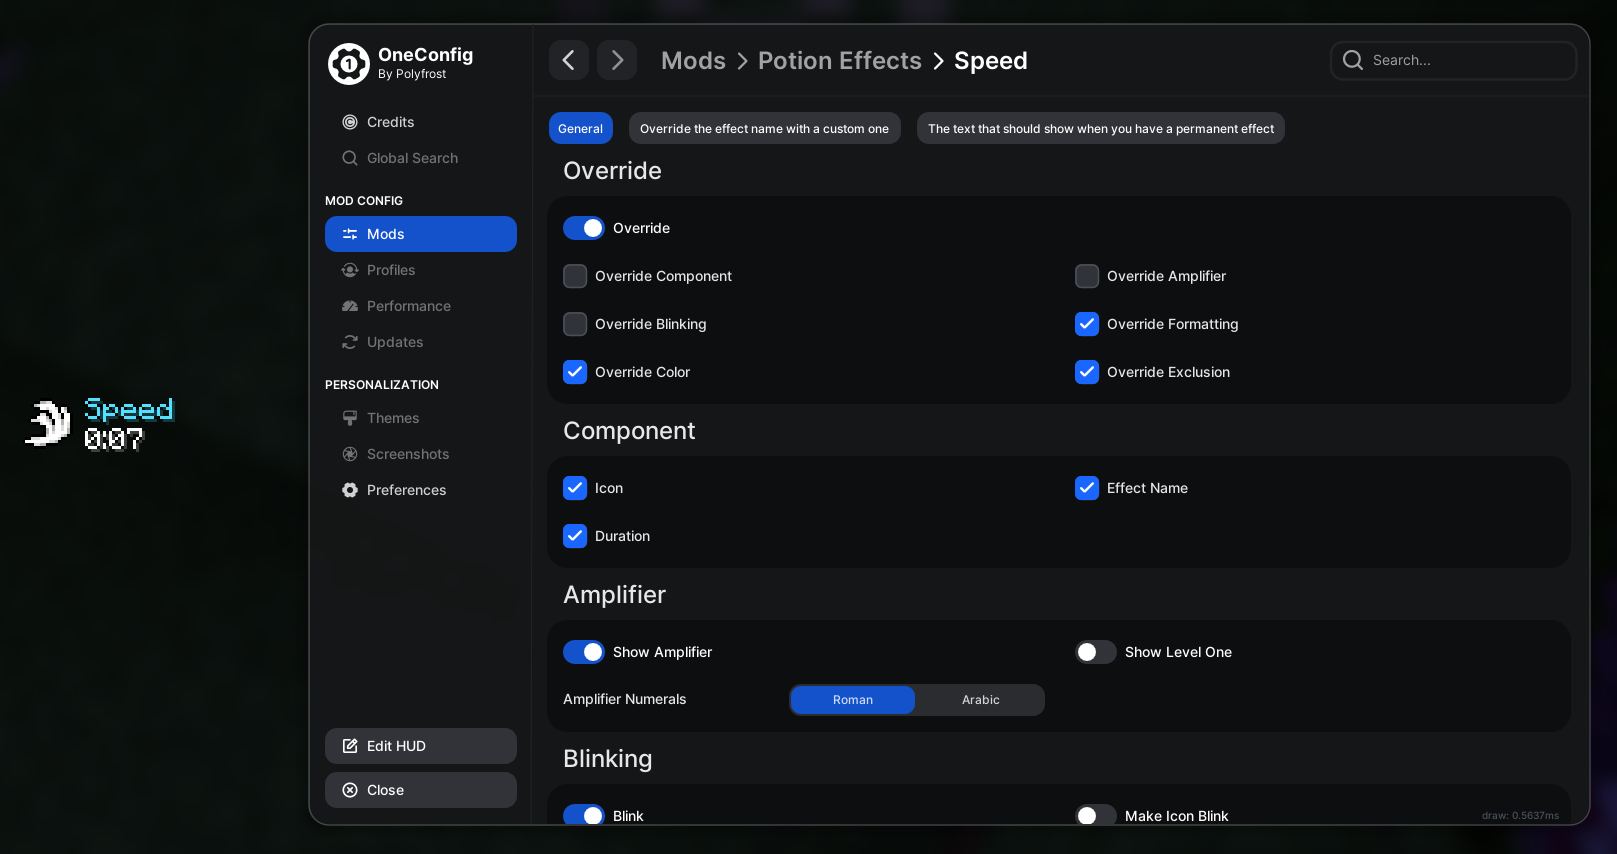Click the Themes paint roller icon

click(x=350, y=418)
